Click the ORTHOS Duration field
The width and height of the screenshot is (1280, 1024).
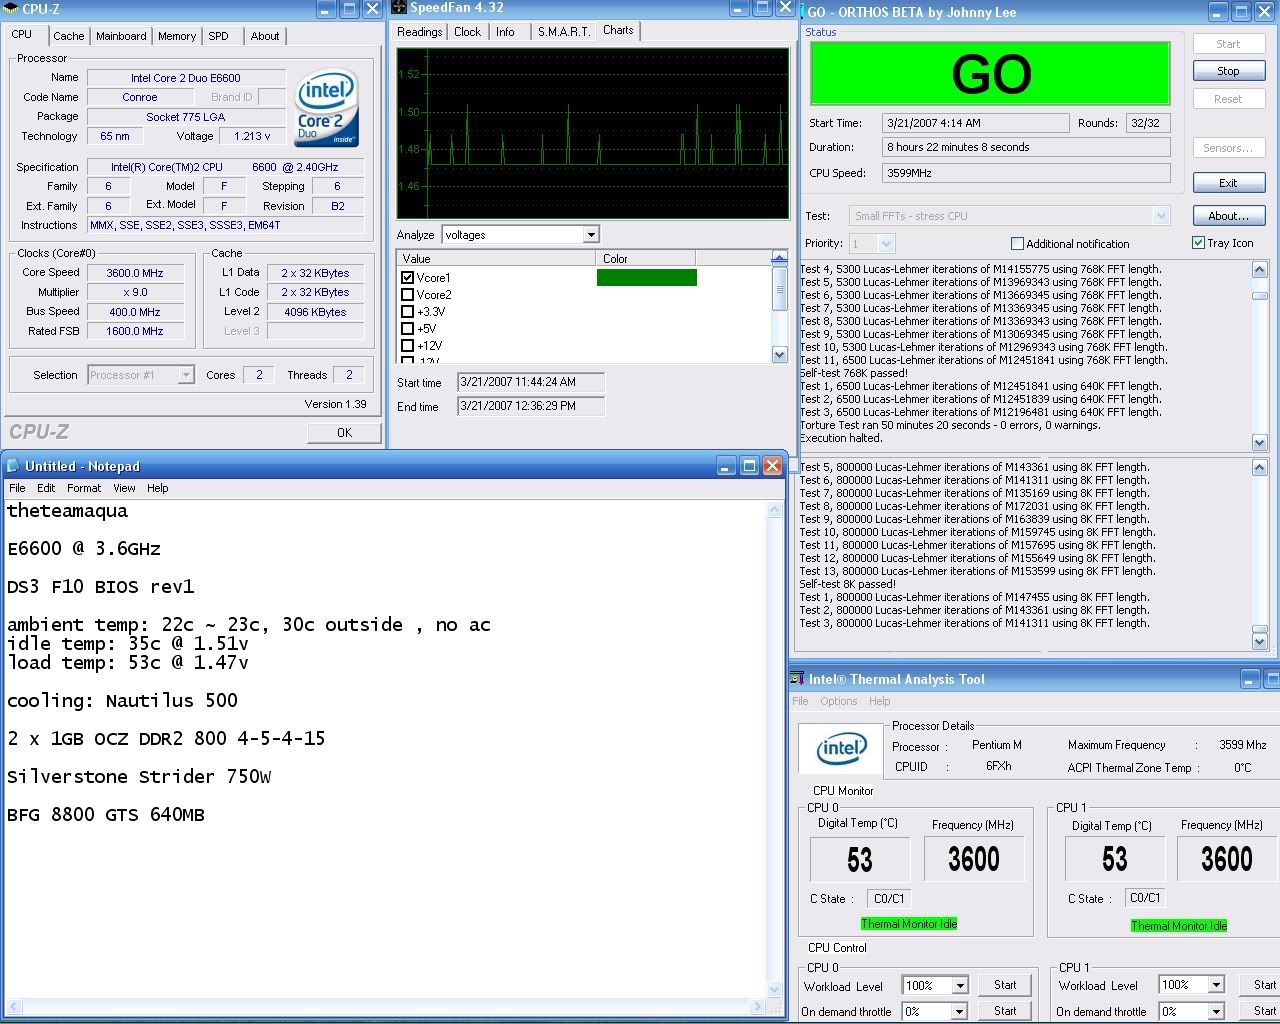(x=1026, y=147)
